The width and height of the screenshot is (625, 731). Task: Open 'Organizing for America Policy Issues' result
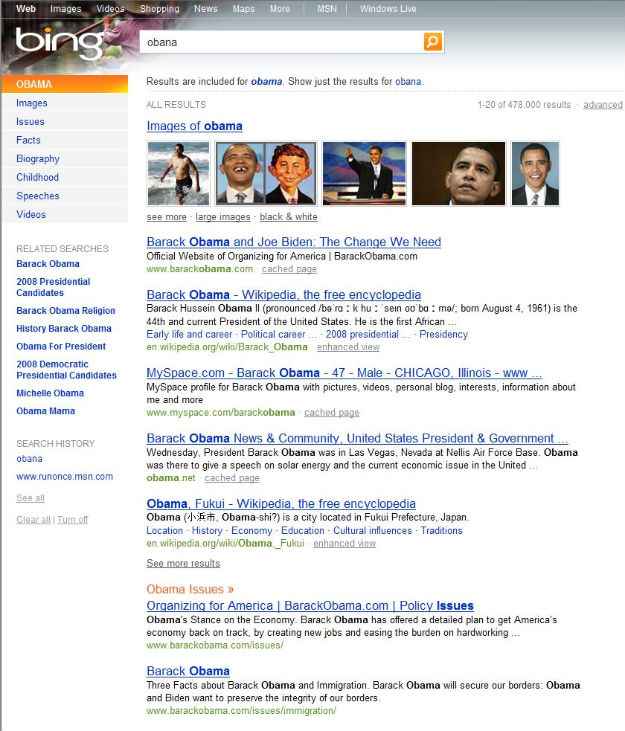[310, 606]
